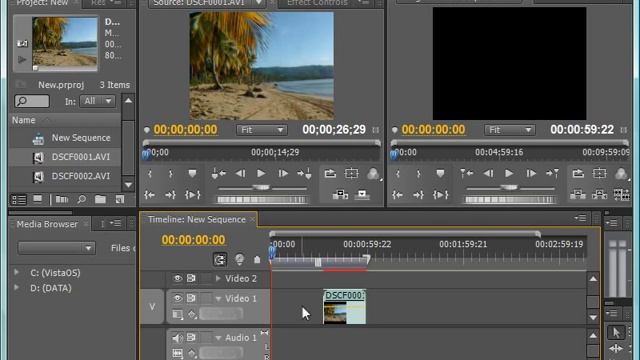Go to next edit point in Program monitor
Viewport: 640px width, 360px height.
pos(552,174)
